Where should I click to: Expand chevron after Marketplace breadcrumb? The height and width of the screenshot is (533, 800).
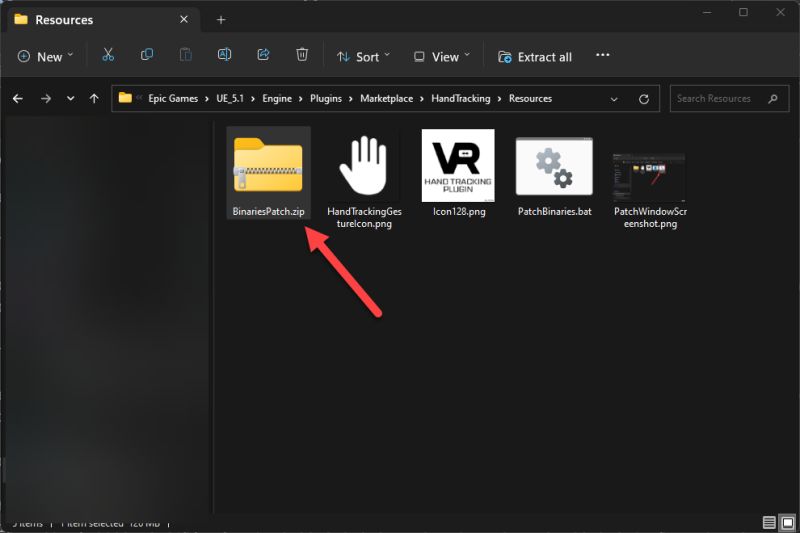coord(422,99)
